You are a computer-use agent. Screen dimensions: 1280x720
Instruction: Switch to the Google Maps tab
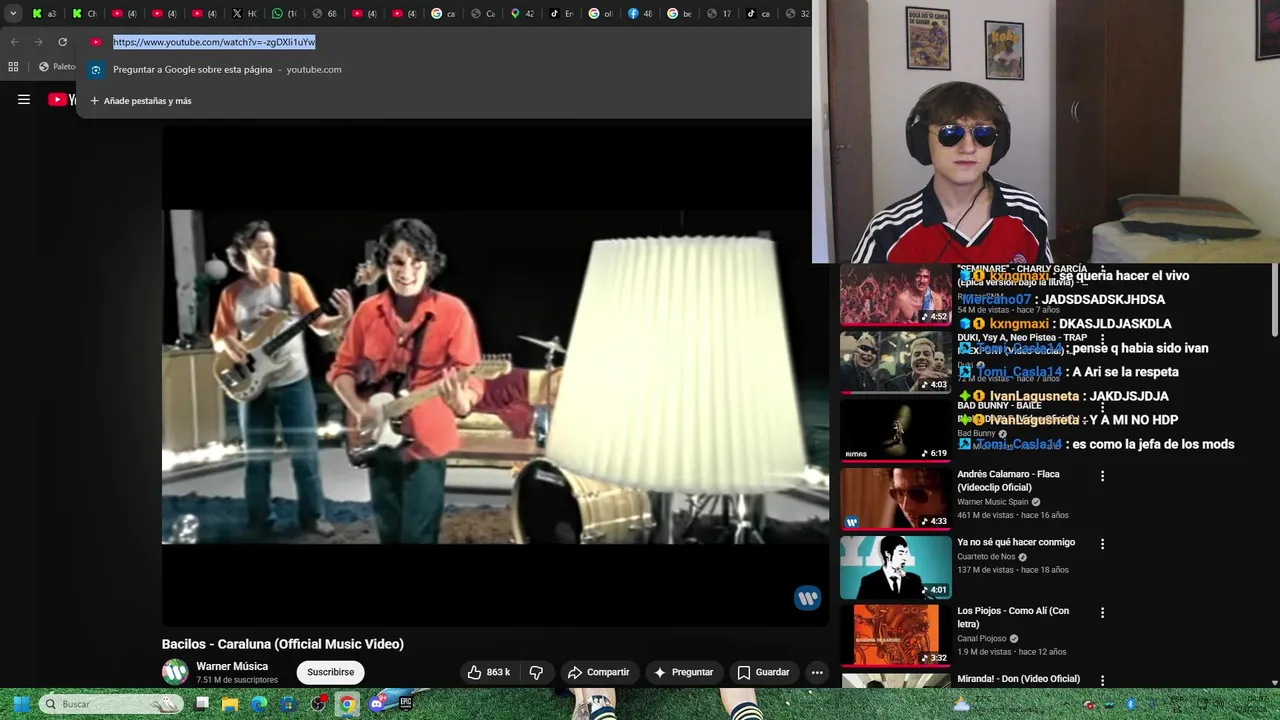point(522,13)
